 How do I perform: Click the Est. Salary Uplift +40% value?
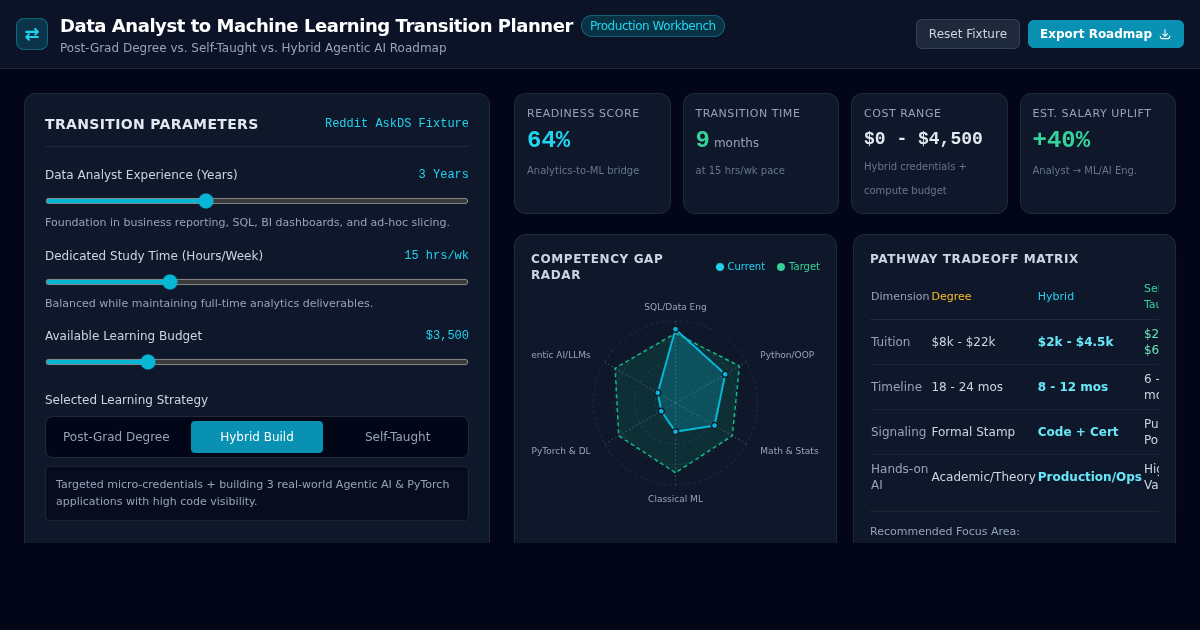tap(1061, 140)
